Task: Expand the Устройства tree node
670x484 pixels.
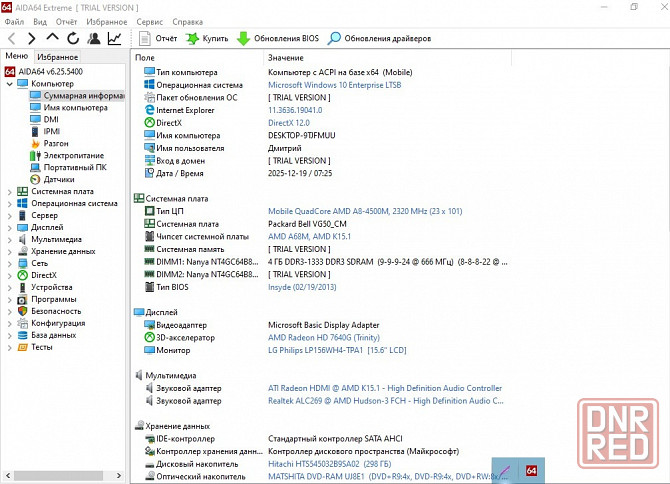Action: pyautogui.click(x=9, y=287)
